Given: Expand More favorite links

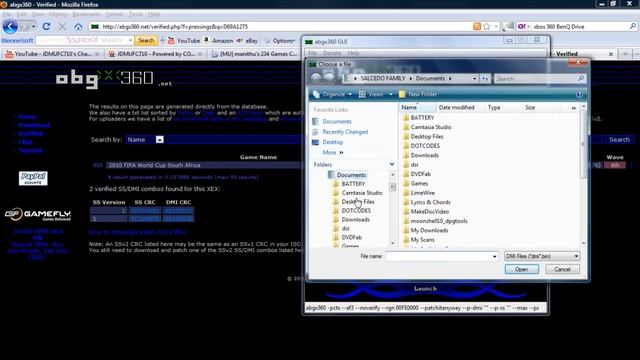Looking at the screenshot, I should 333,152.
